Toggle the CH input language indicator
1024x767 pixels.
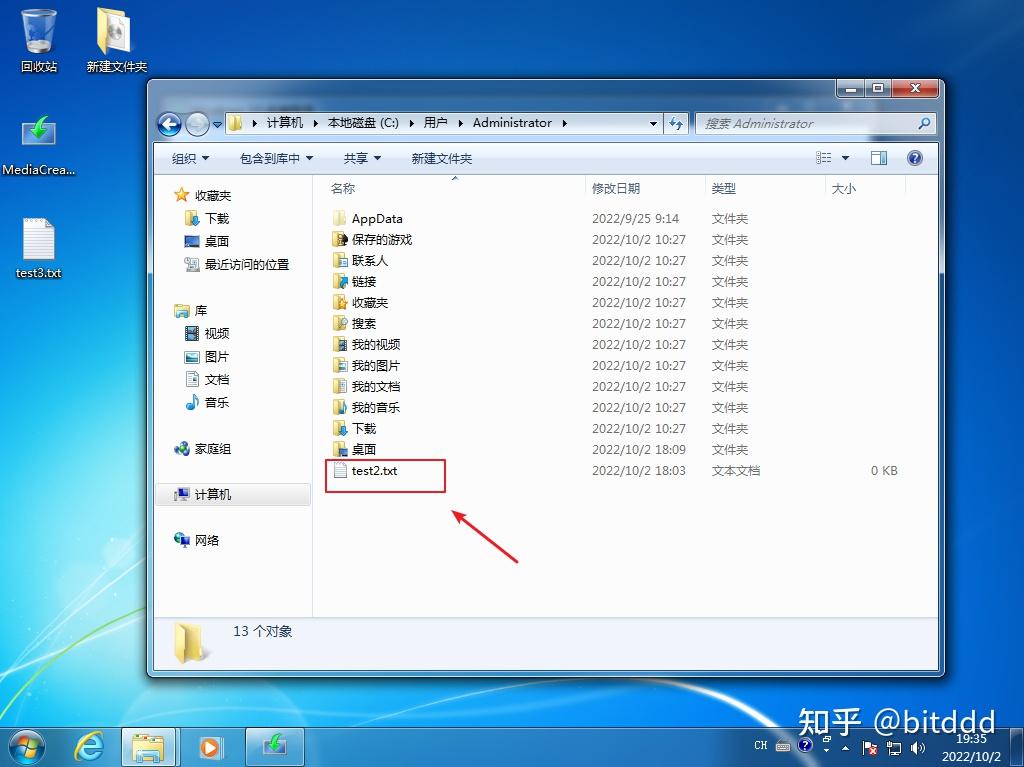coord(760,745)
